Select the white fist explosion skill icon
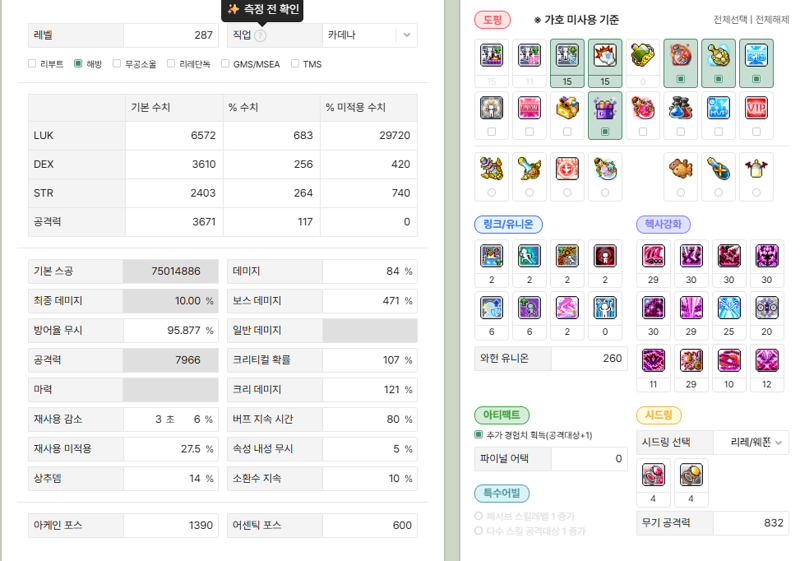 click(x=605, y=55)
